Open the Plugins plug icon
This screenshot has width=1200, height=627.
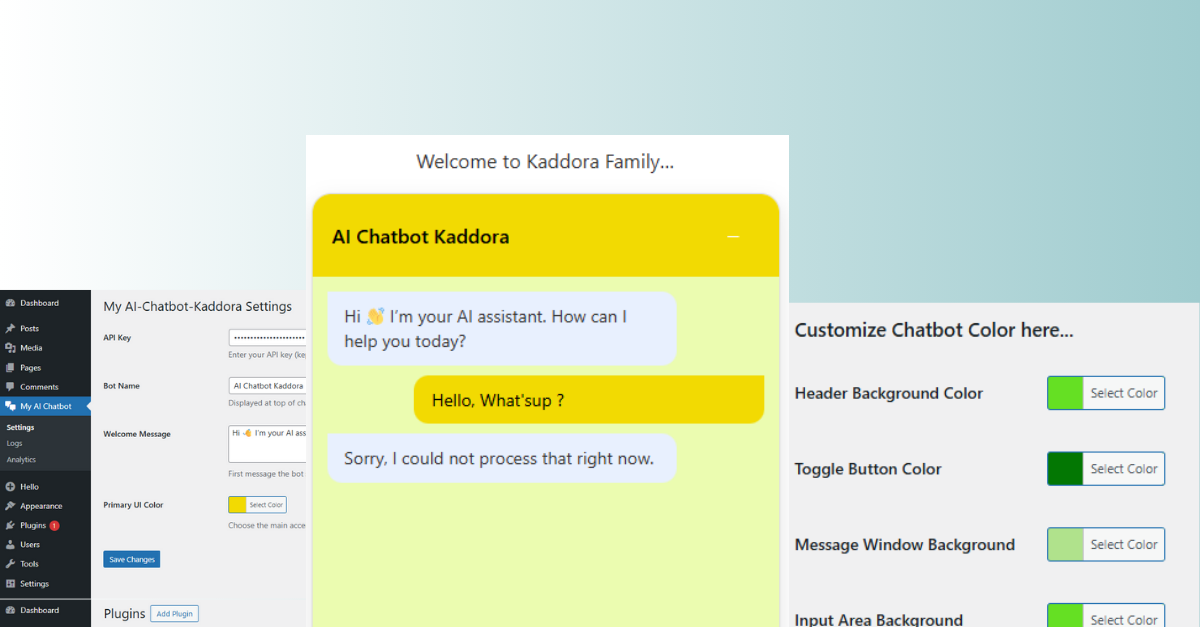pyautogui.click(x=10, y=525)
